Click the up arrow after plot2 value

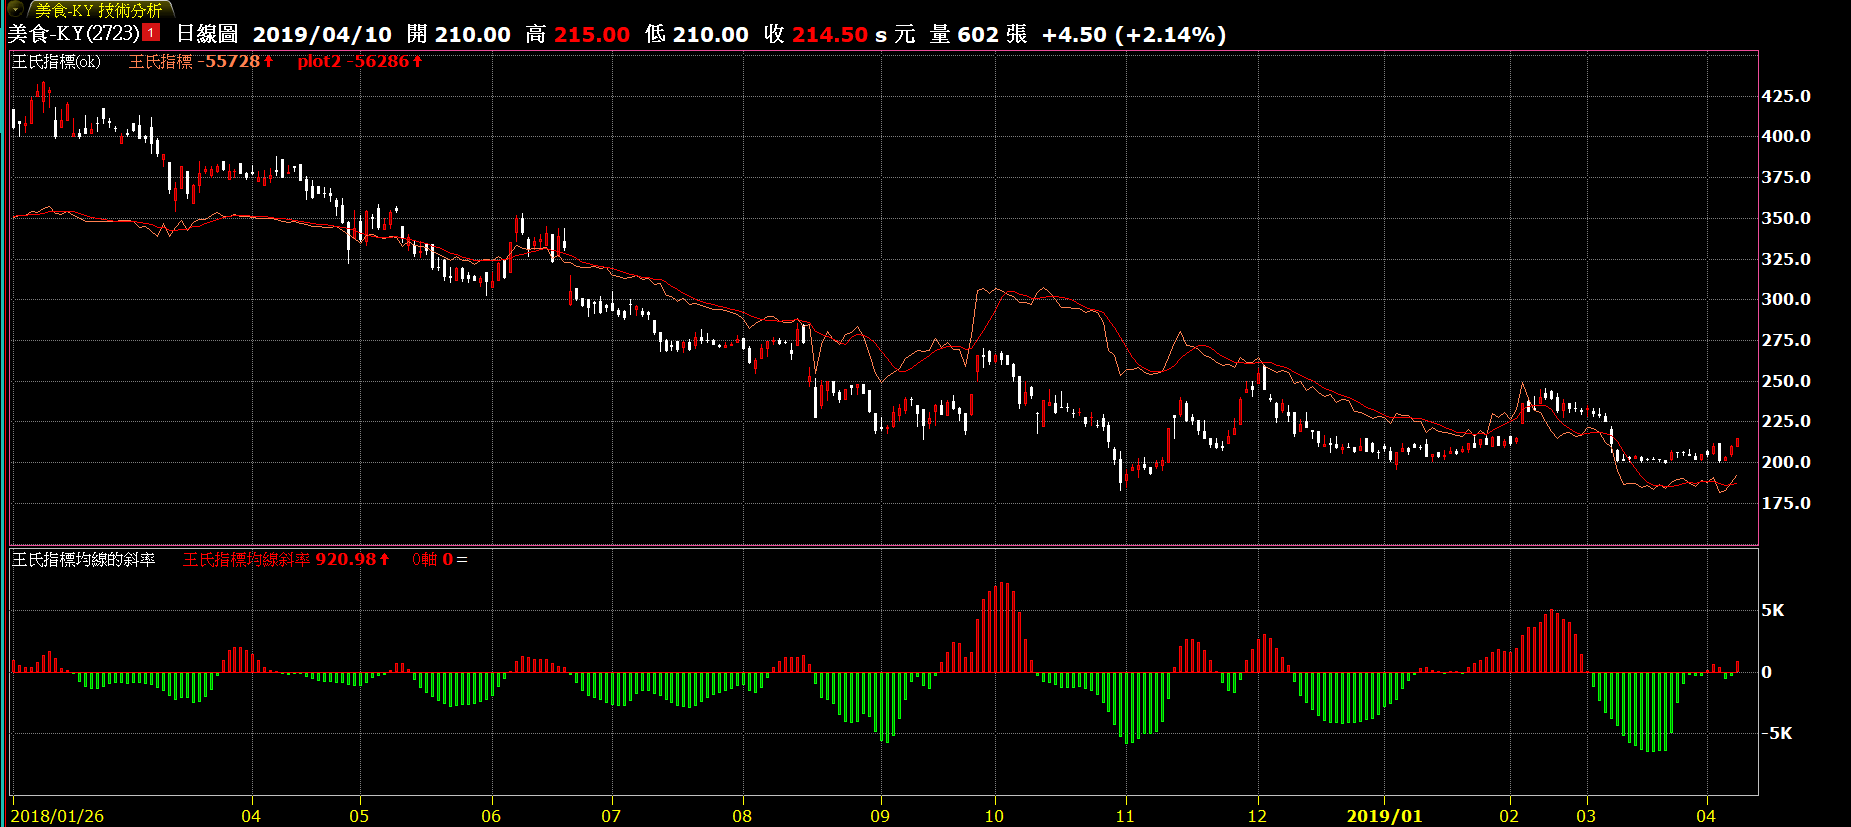point(417,62)
